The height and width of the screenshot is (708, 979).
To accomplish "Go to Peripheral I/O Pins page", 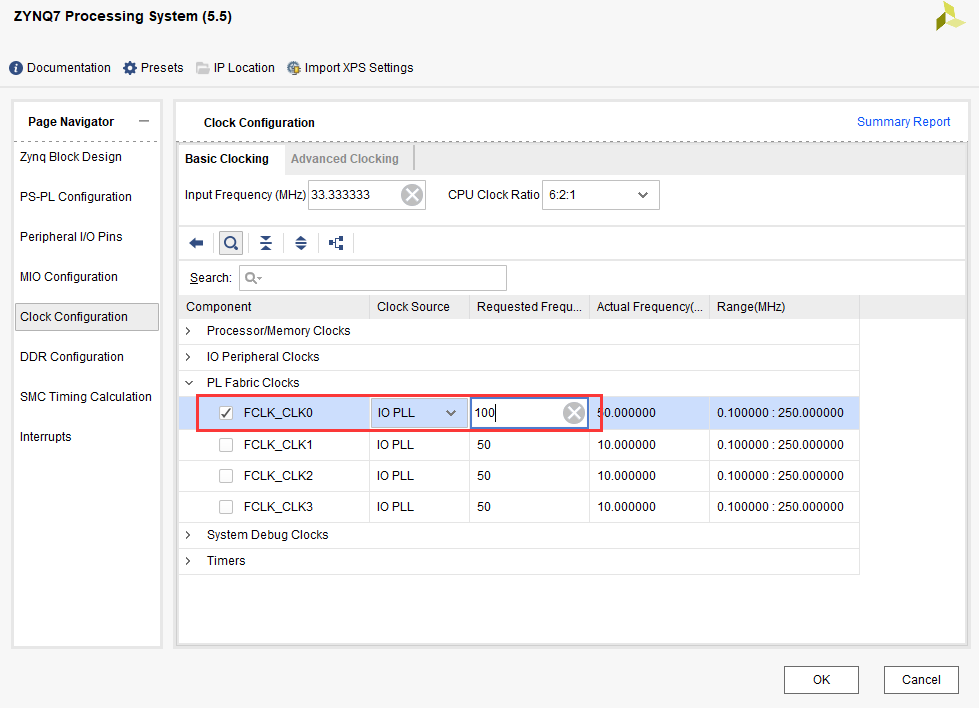I will pyautogui.click(x=71, y=237).
